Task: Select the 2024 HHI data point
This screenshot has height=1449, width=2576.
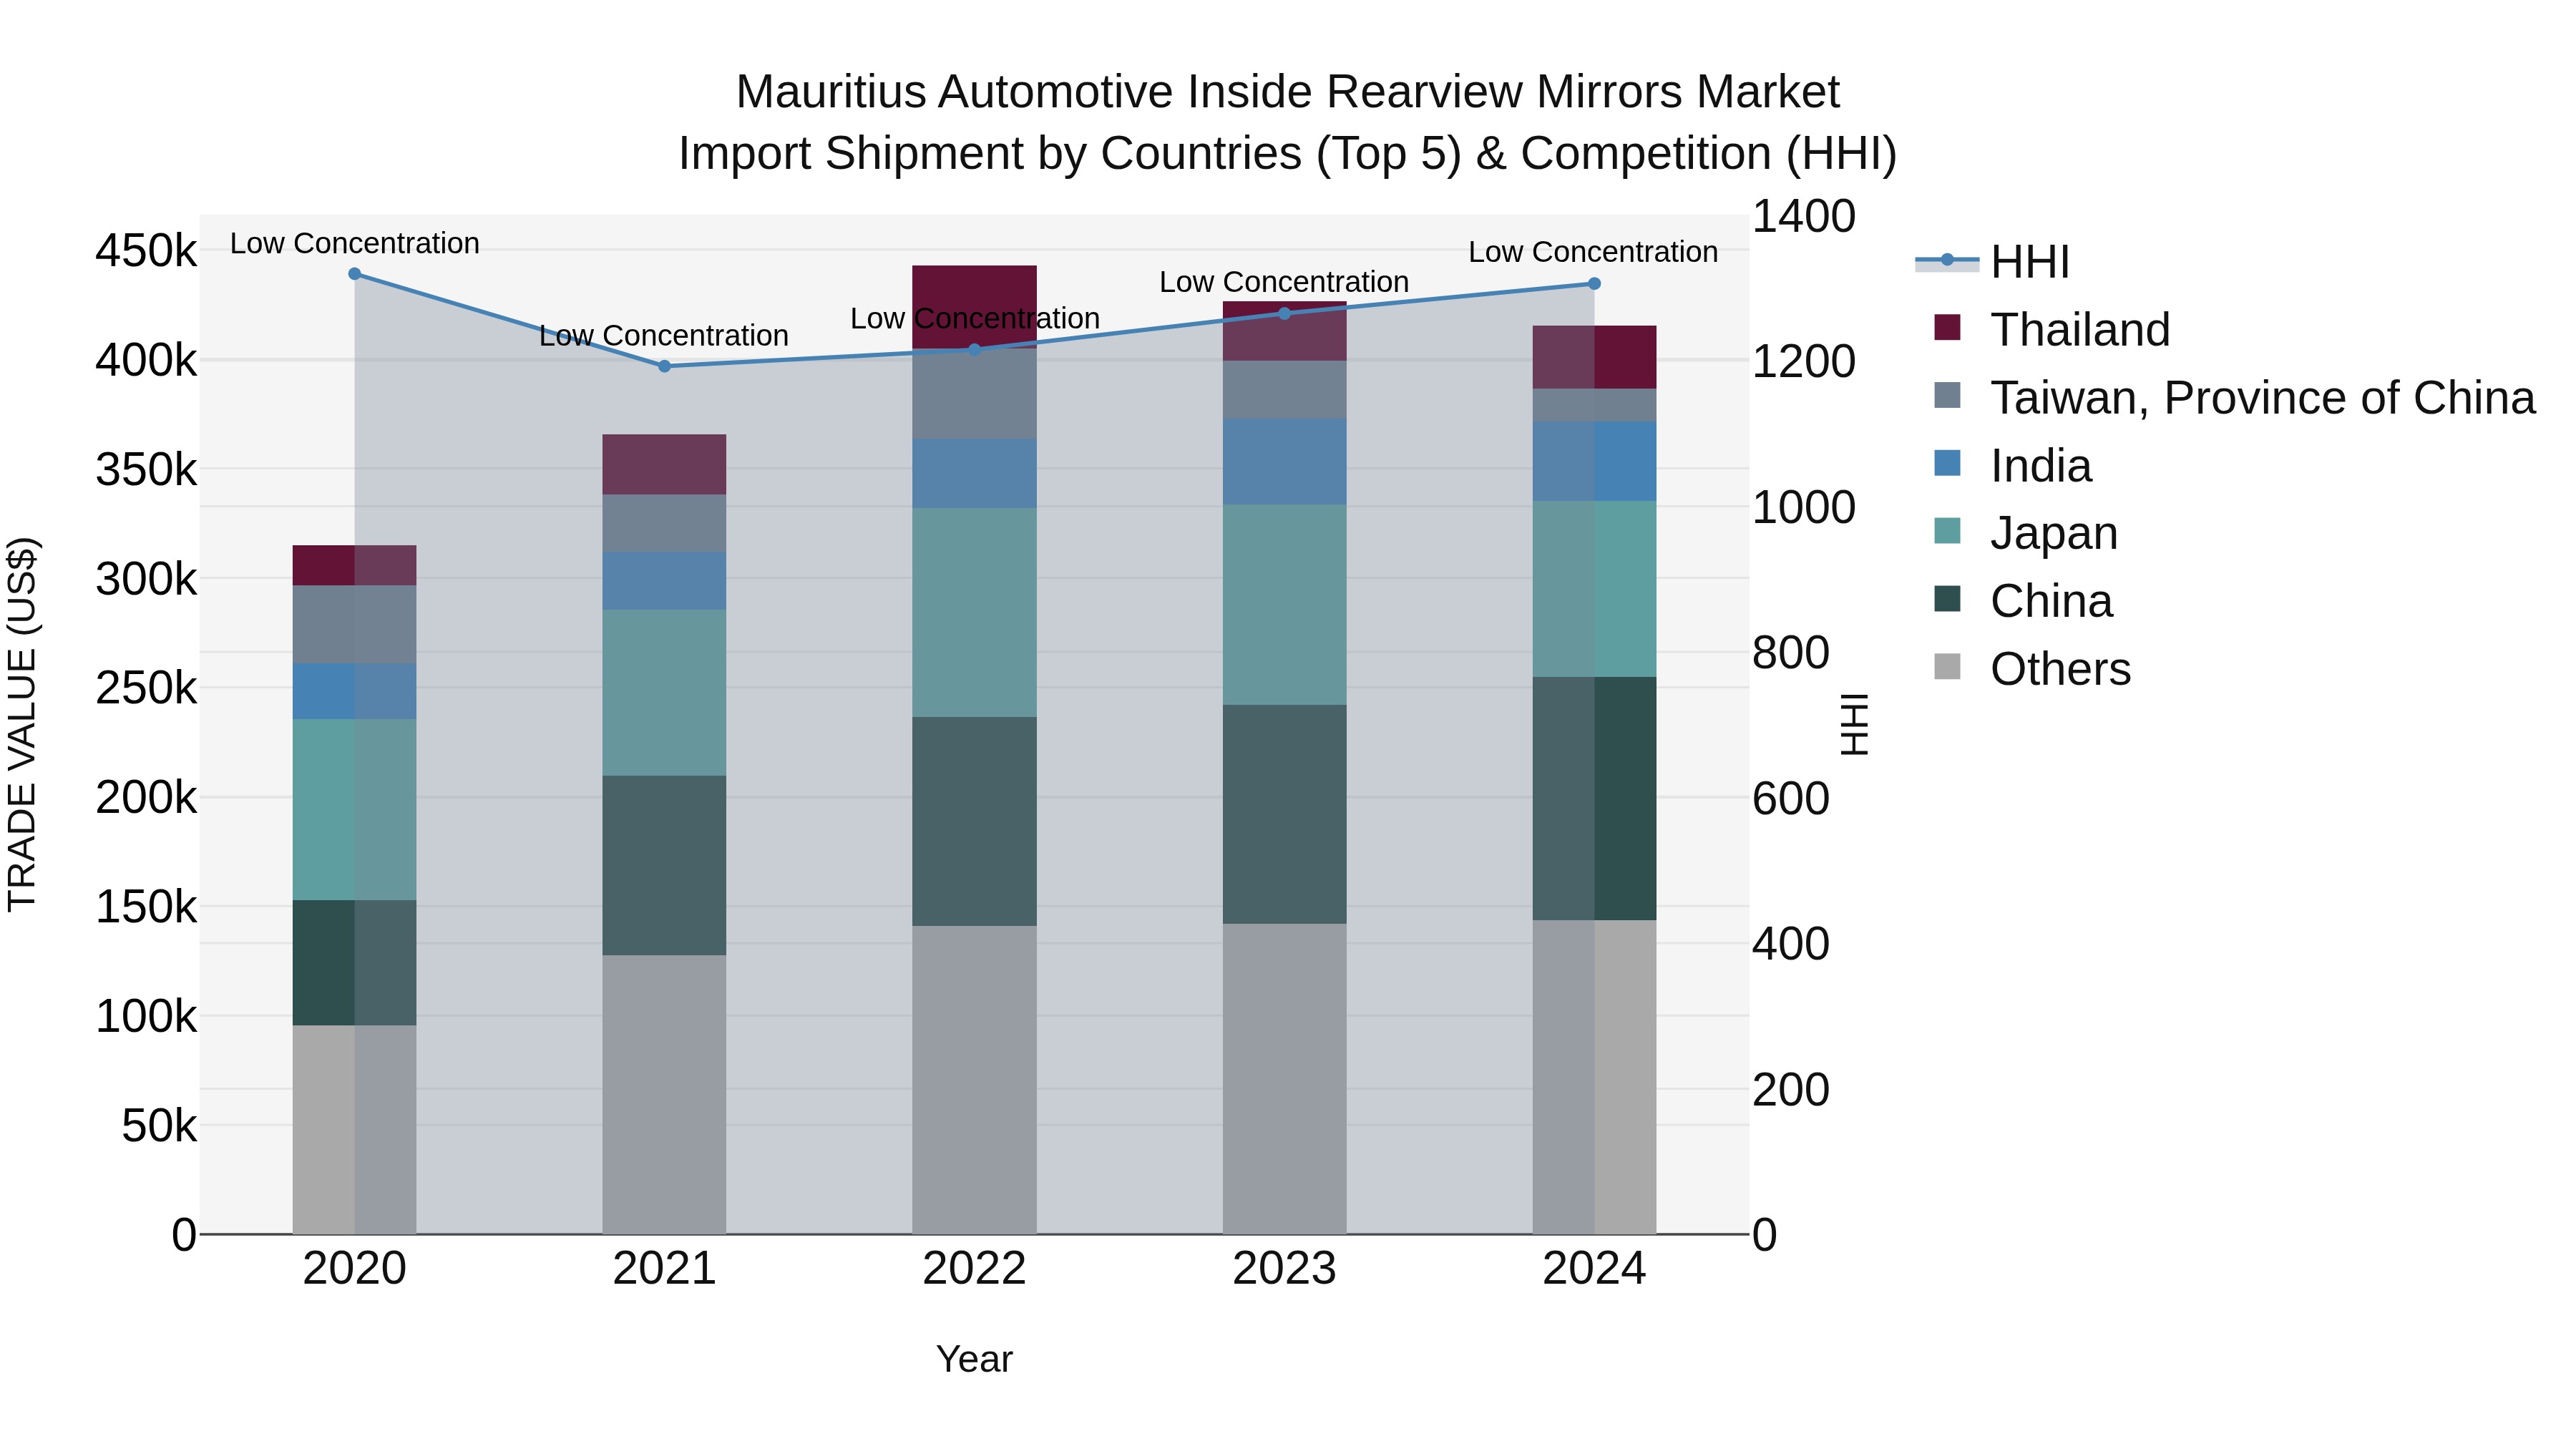Action: pos(1594,284)
